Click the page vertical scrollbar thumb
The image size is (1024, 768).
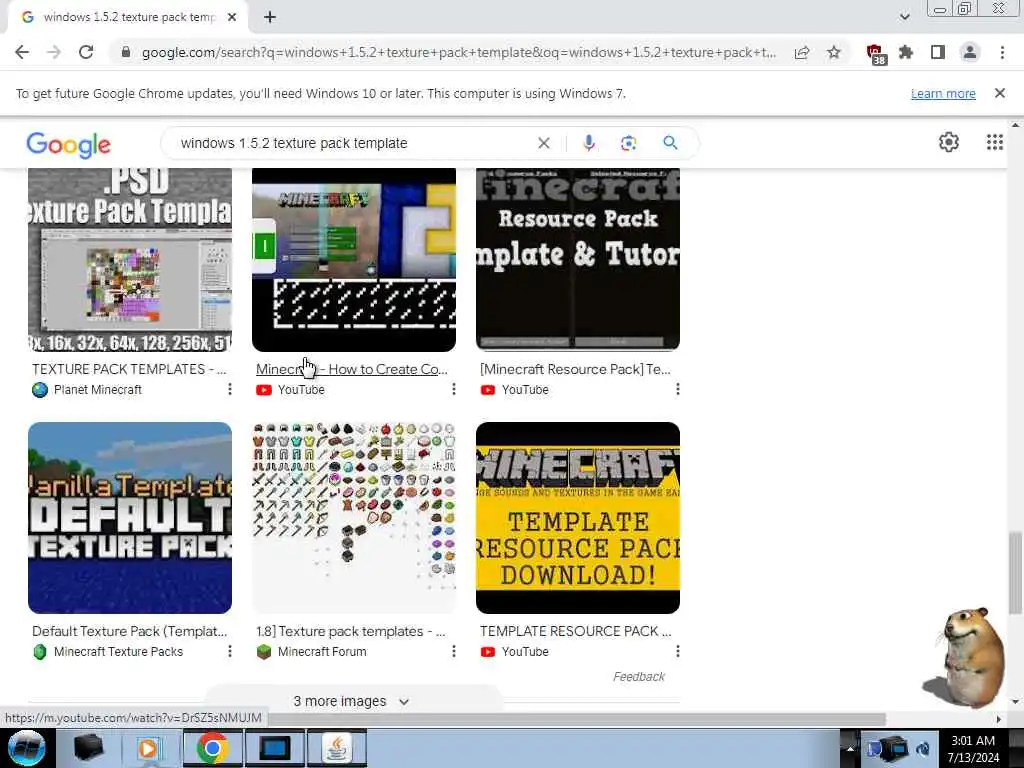[x=1015, y=573]
